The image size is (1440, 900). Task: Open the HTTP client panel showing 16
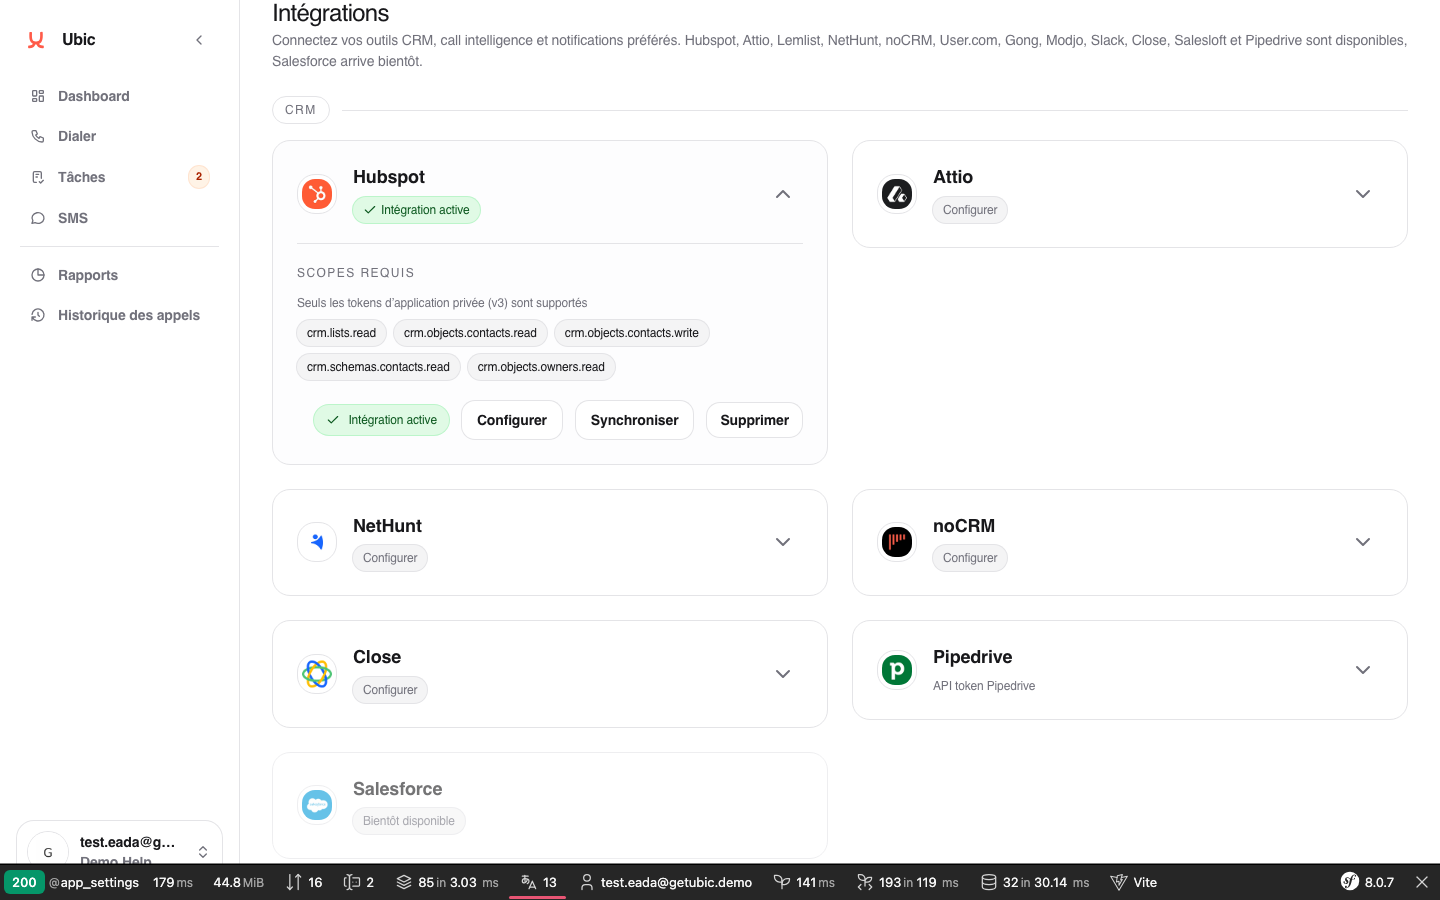[x=304, y=882]
